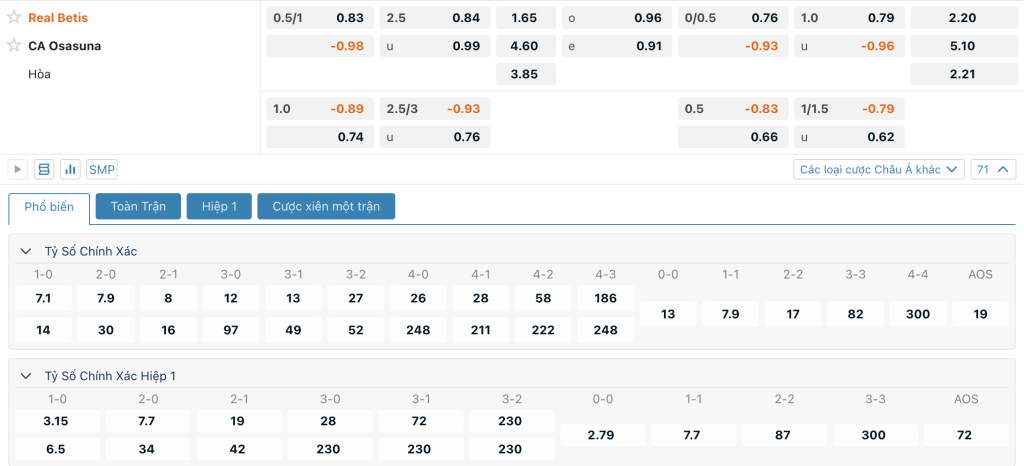
Task: Select first-half over 1.0 at 0.79
Action: 850,18
